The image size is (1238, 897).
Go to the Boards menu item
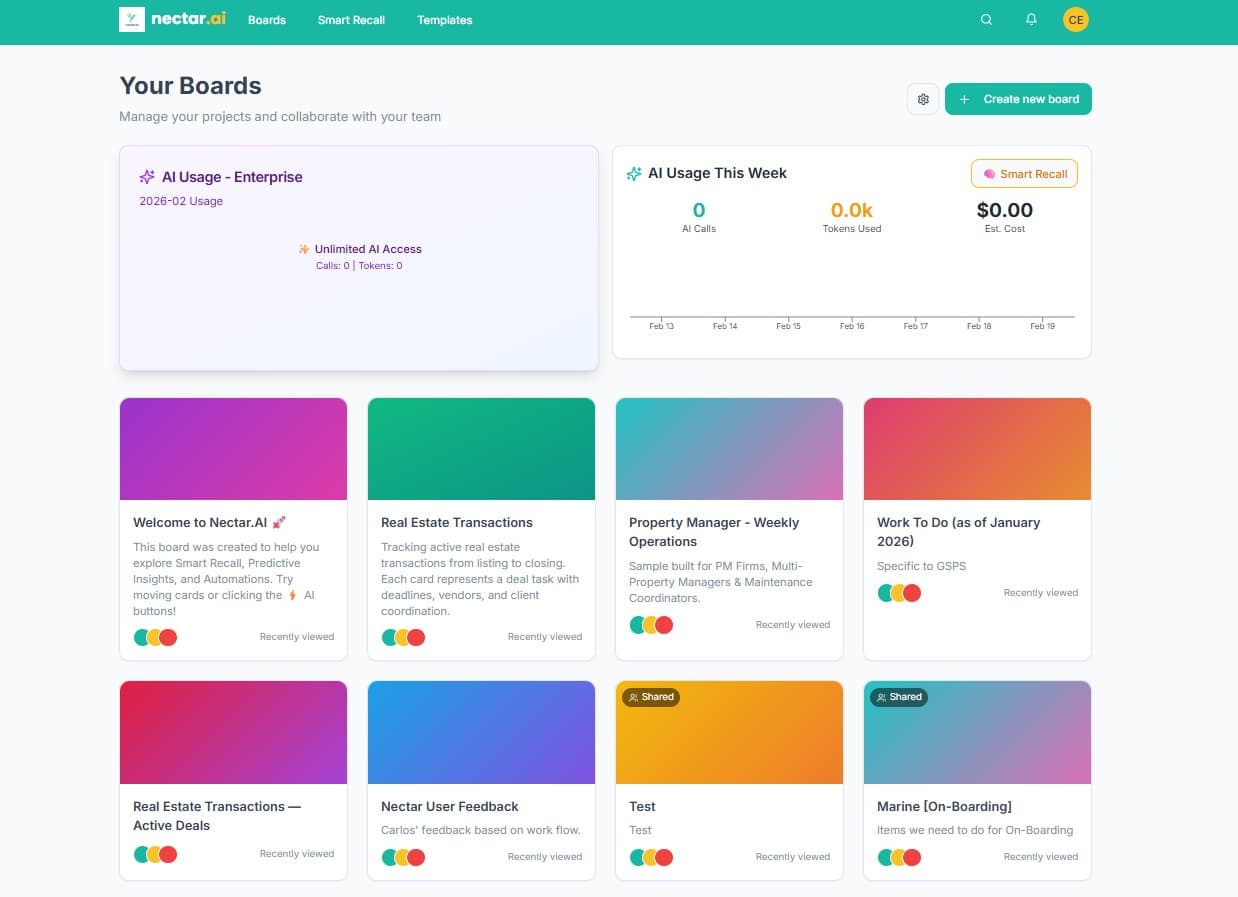267,20
